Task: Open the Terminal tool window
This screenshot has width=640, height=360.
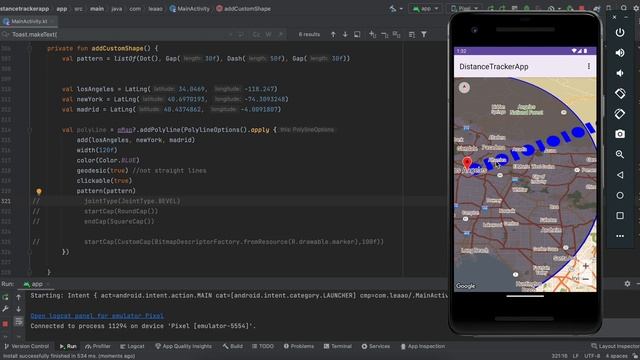Action: click(338, 346)
